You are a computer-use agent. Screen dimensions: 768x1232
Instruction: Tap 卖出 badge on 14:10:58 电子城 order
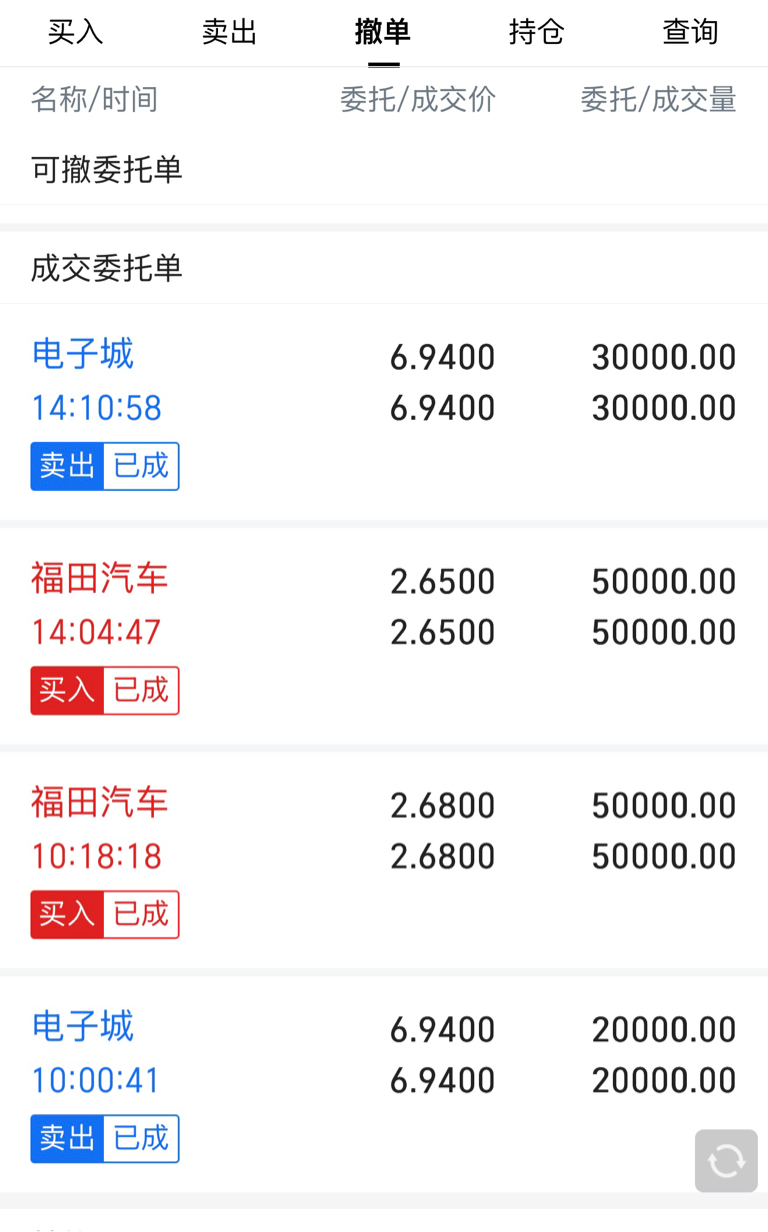click(67, 466)
